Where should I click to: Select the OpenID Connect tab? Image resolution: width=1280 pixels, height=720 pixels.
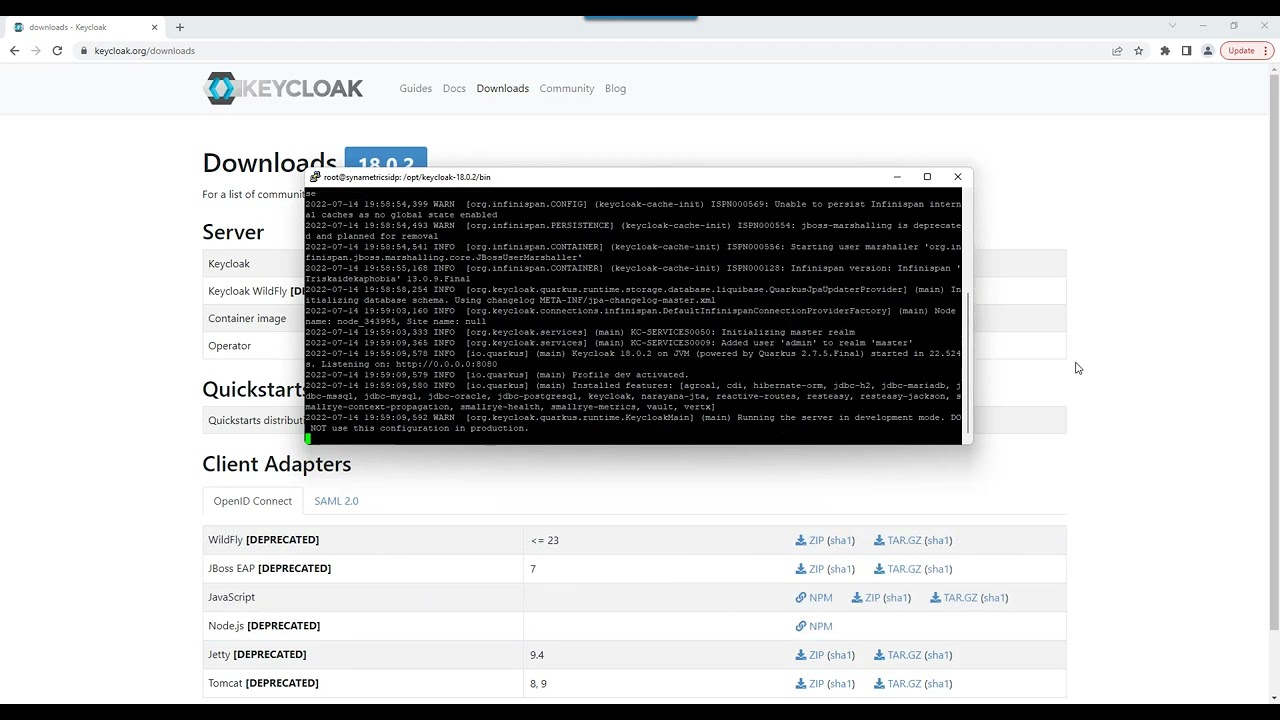pos(252,501)
